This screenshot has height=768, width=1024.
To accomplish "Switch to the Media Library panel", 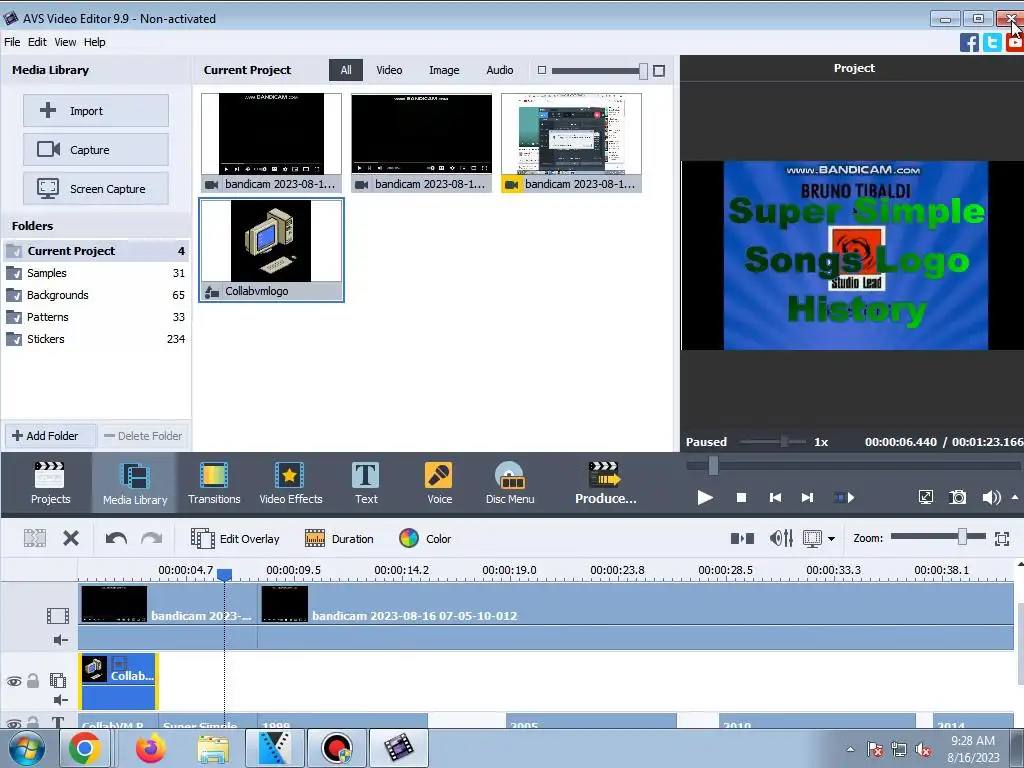I will (x=135, y=483).
